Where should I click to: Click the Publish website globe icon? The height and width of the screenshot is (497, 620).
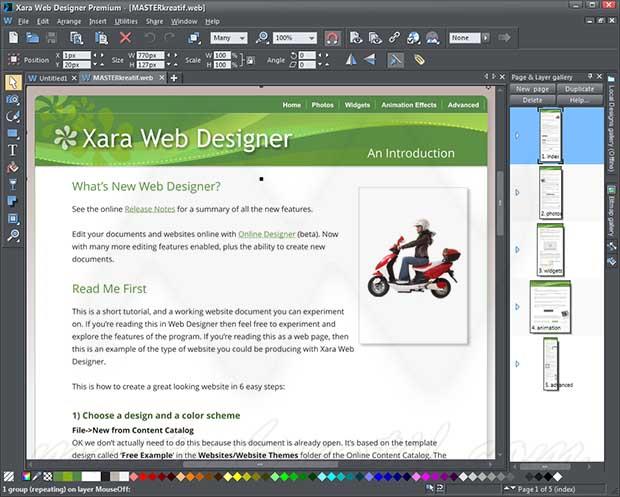pos(413,38)
